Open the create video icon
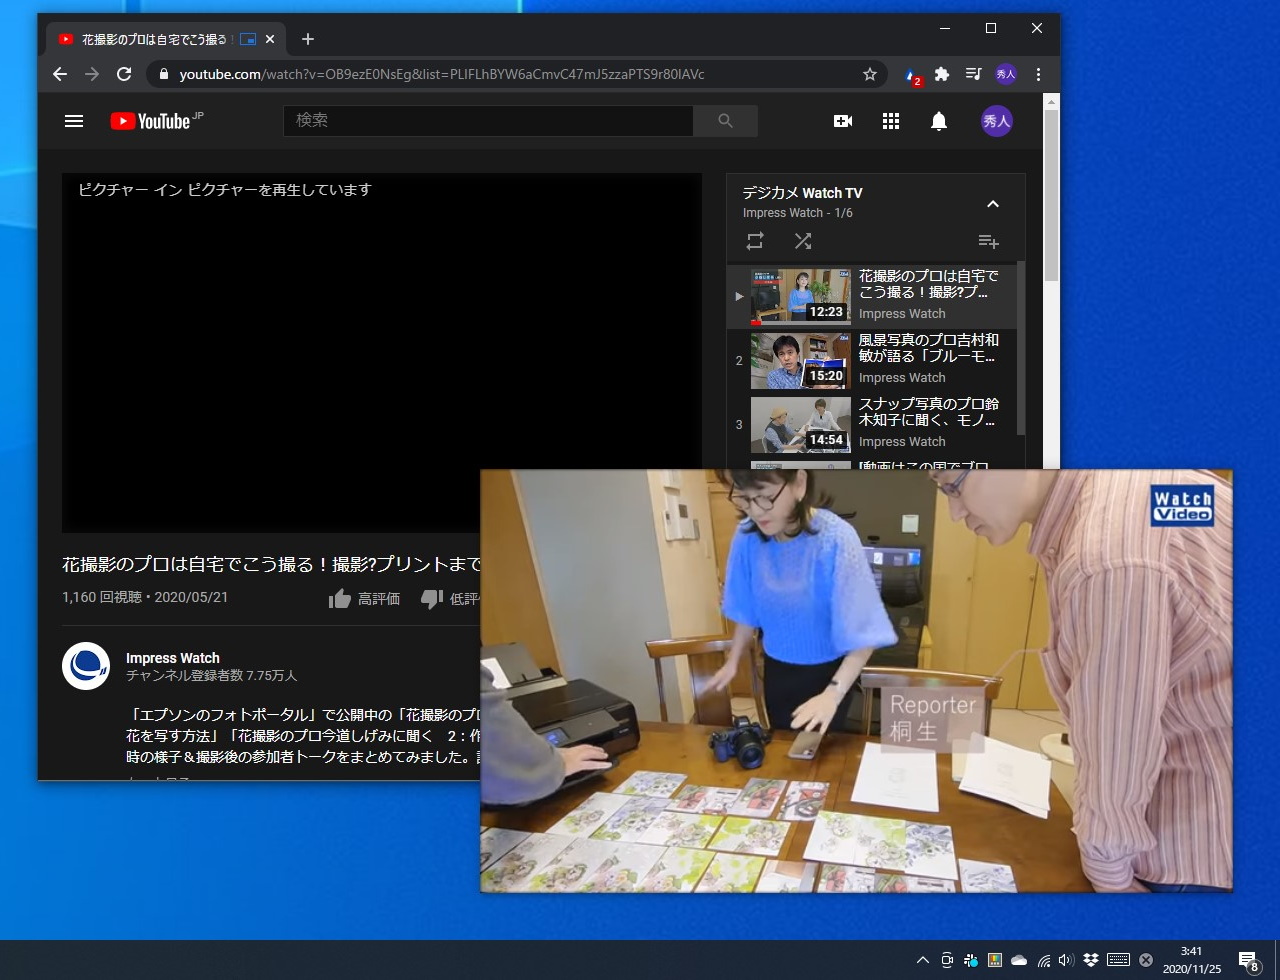Viewport: 1280px width, 980px height. [x=842, y=121]
